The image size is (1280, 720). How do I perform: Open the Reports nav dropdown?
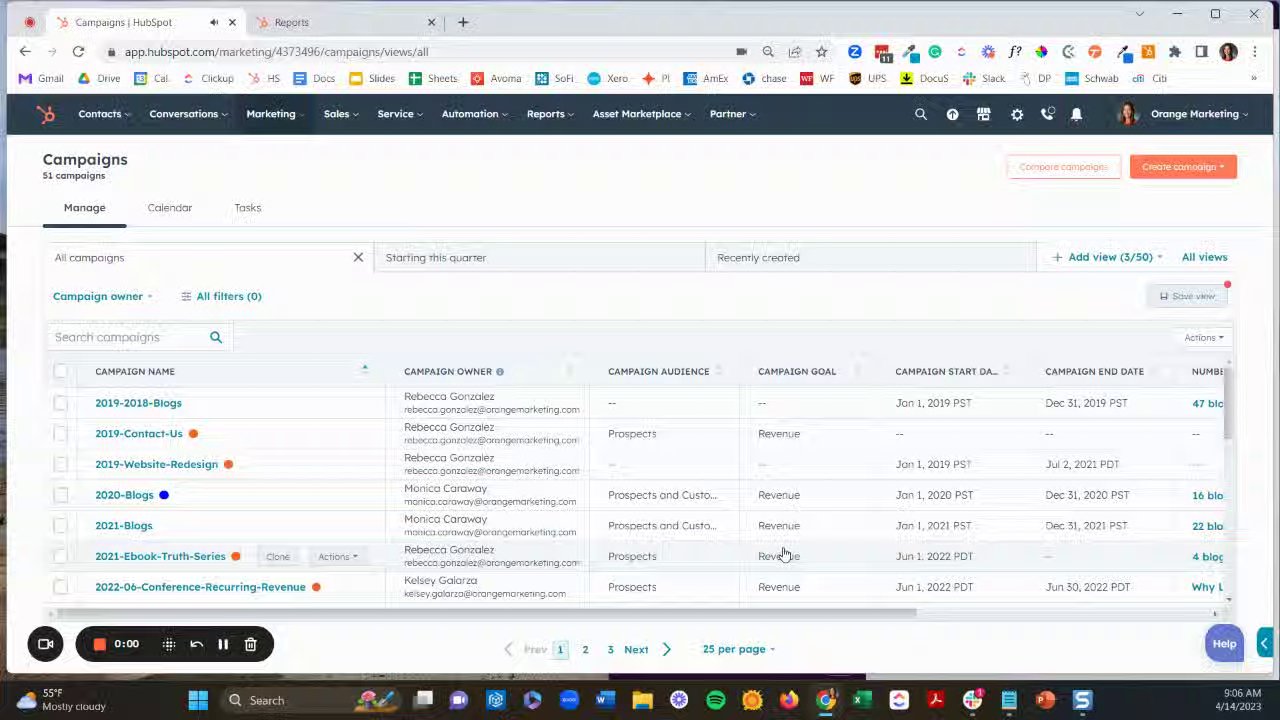[550, 114]
